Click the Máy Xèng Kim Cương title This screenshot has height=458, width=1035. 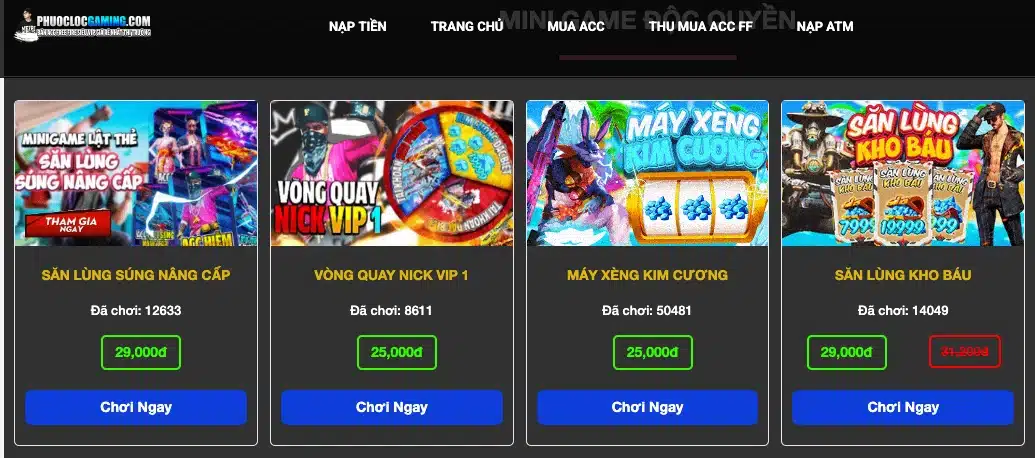[648, 275]
